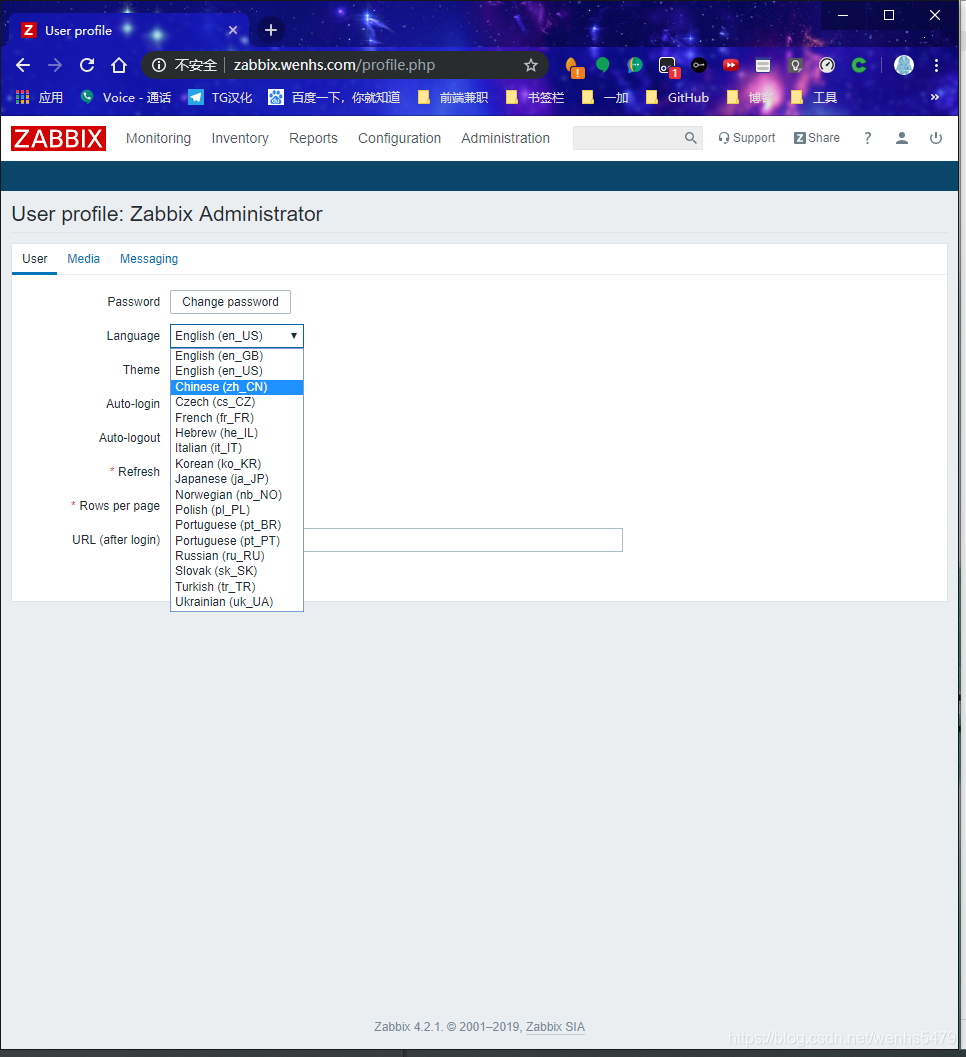Screen dimensions: 966x1057
Task: Click the extension icon with red badge 1
Action: coord(667,66)
